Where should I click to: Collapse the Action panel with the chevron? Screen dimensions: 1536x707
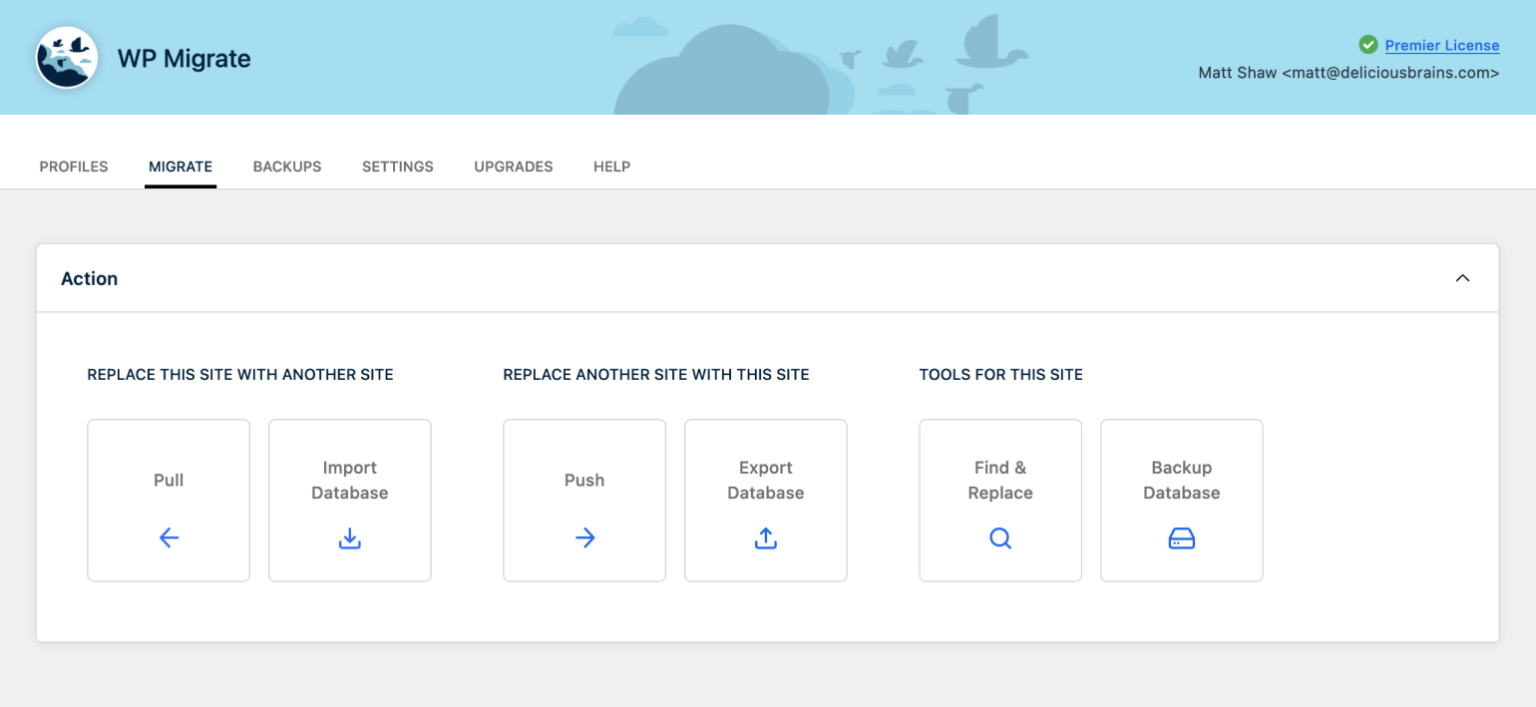[x=1463, y=278]
